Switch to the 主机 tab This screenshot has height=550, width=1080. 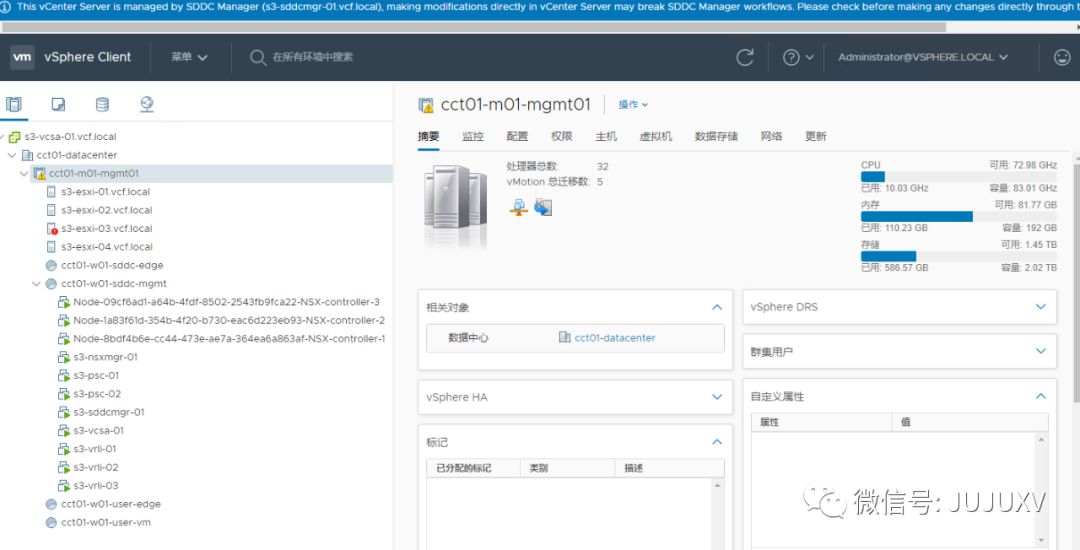pos(606,136)
